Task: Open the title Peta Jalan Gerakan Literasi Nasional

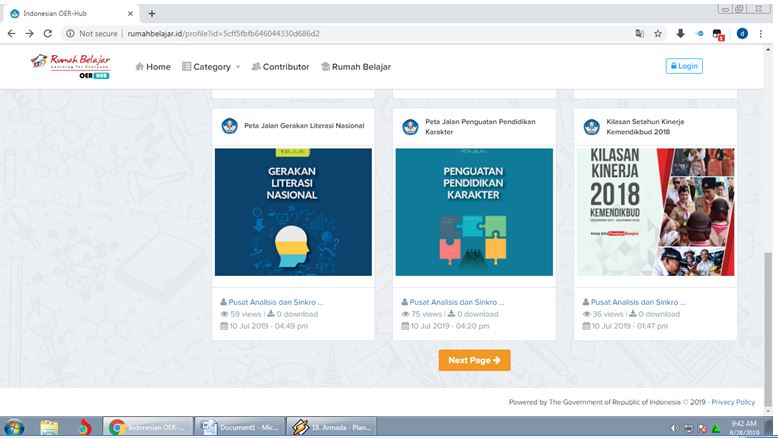Action: point(304,126)
